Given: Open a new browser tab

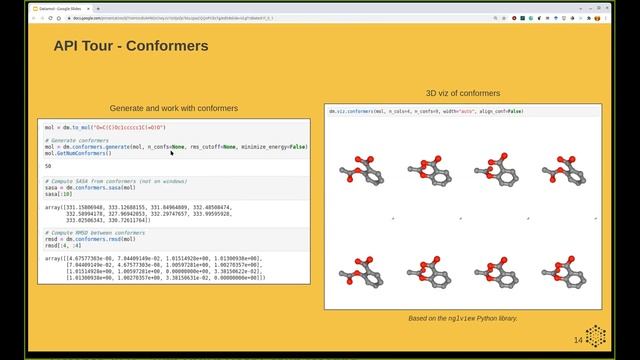Looking at the screenshot, I should point(98,9).
